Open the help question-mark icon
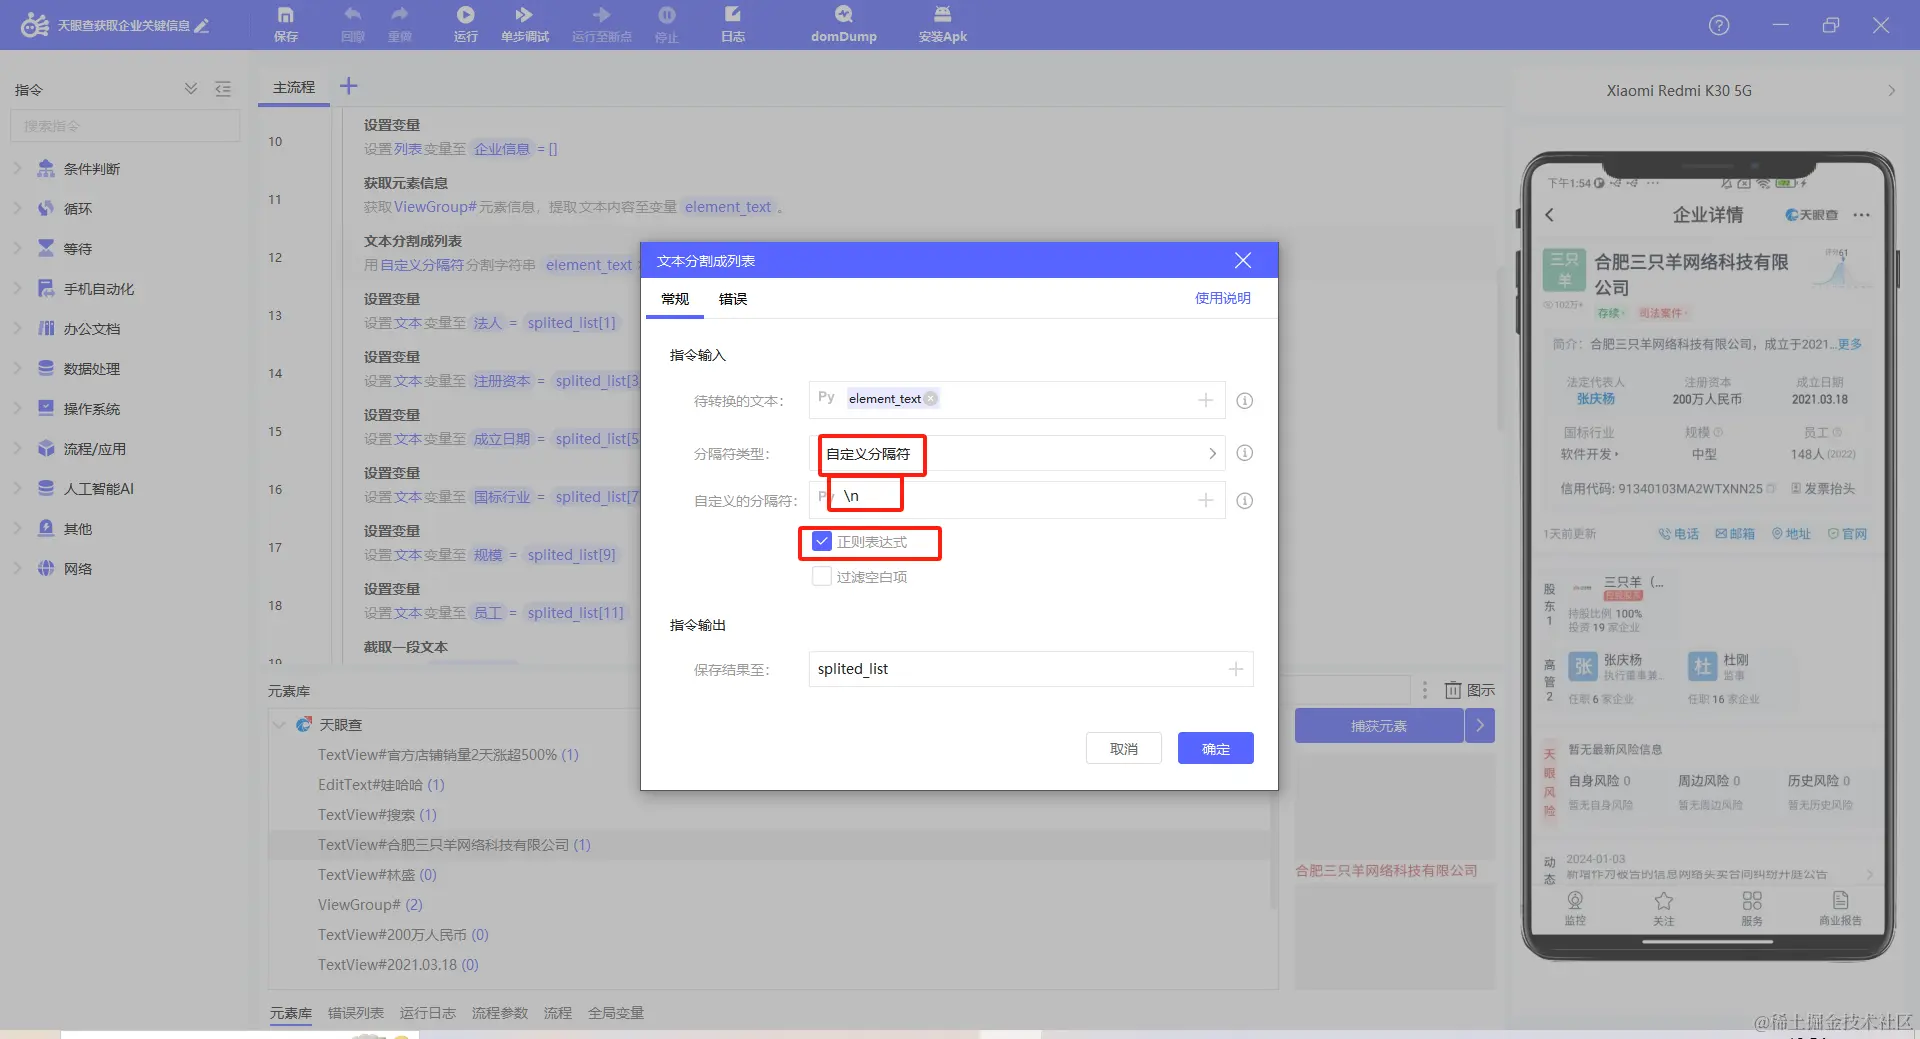 pyautogui.click(x=1719, y=25)
